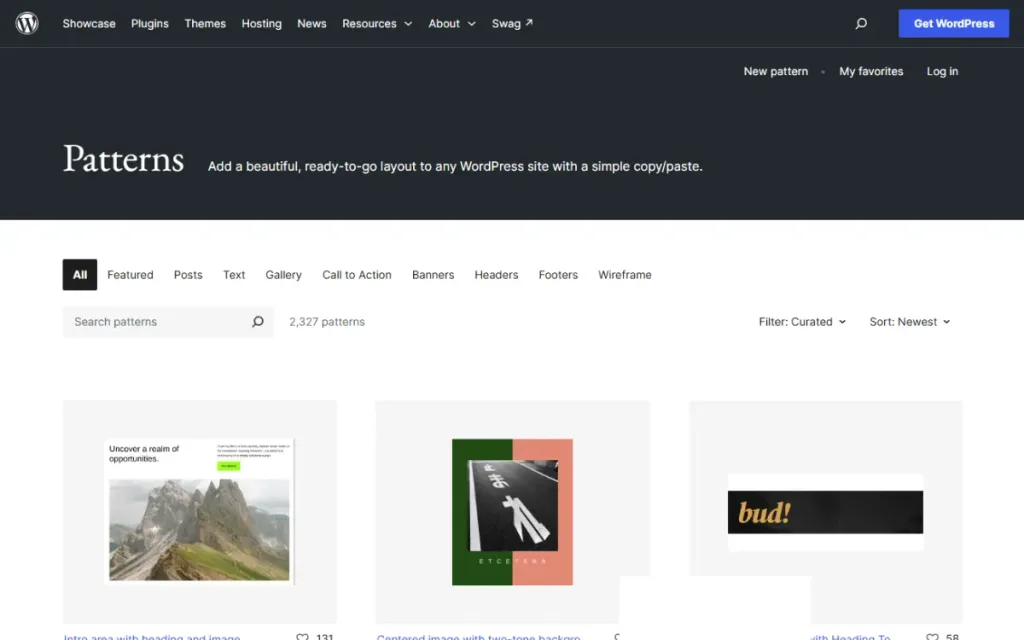This screenshot has width=1024, height=640.
Task: Open the mountain intro area pattern thumbnail
Action: pyautogui.click(x=200, y=511)
